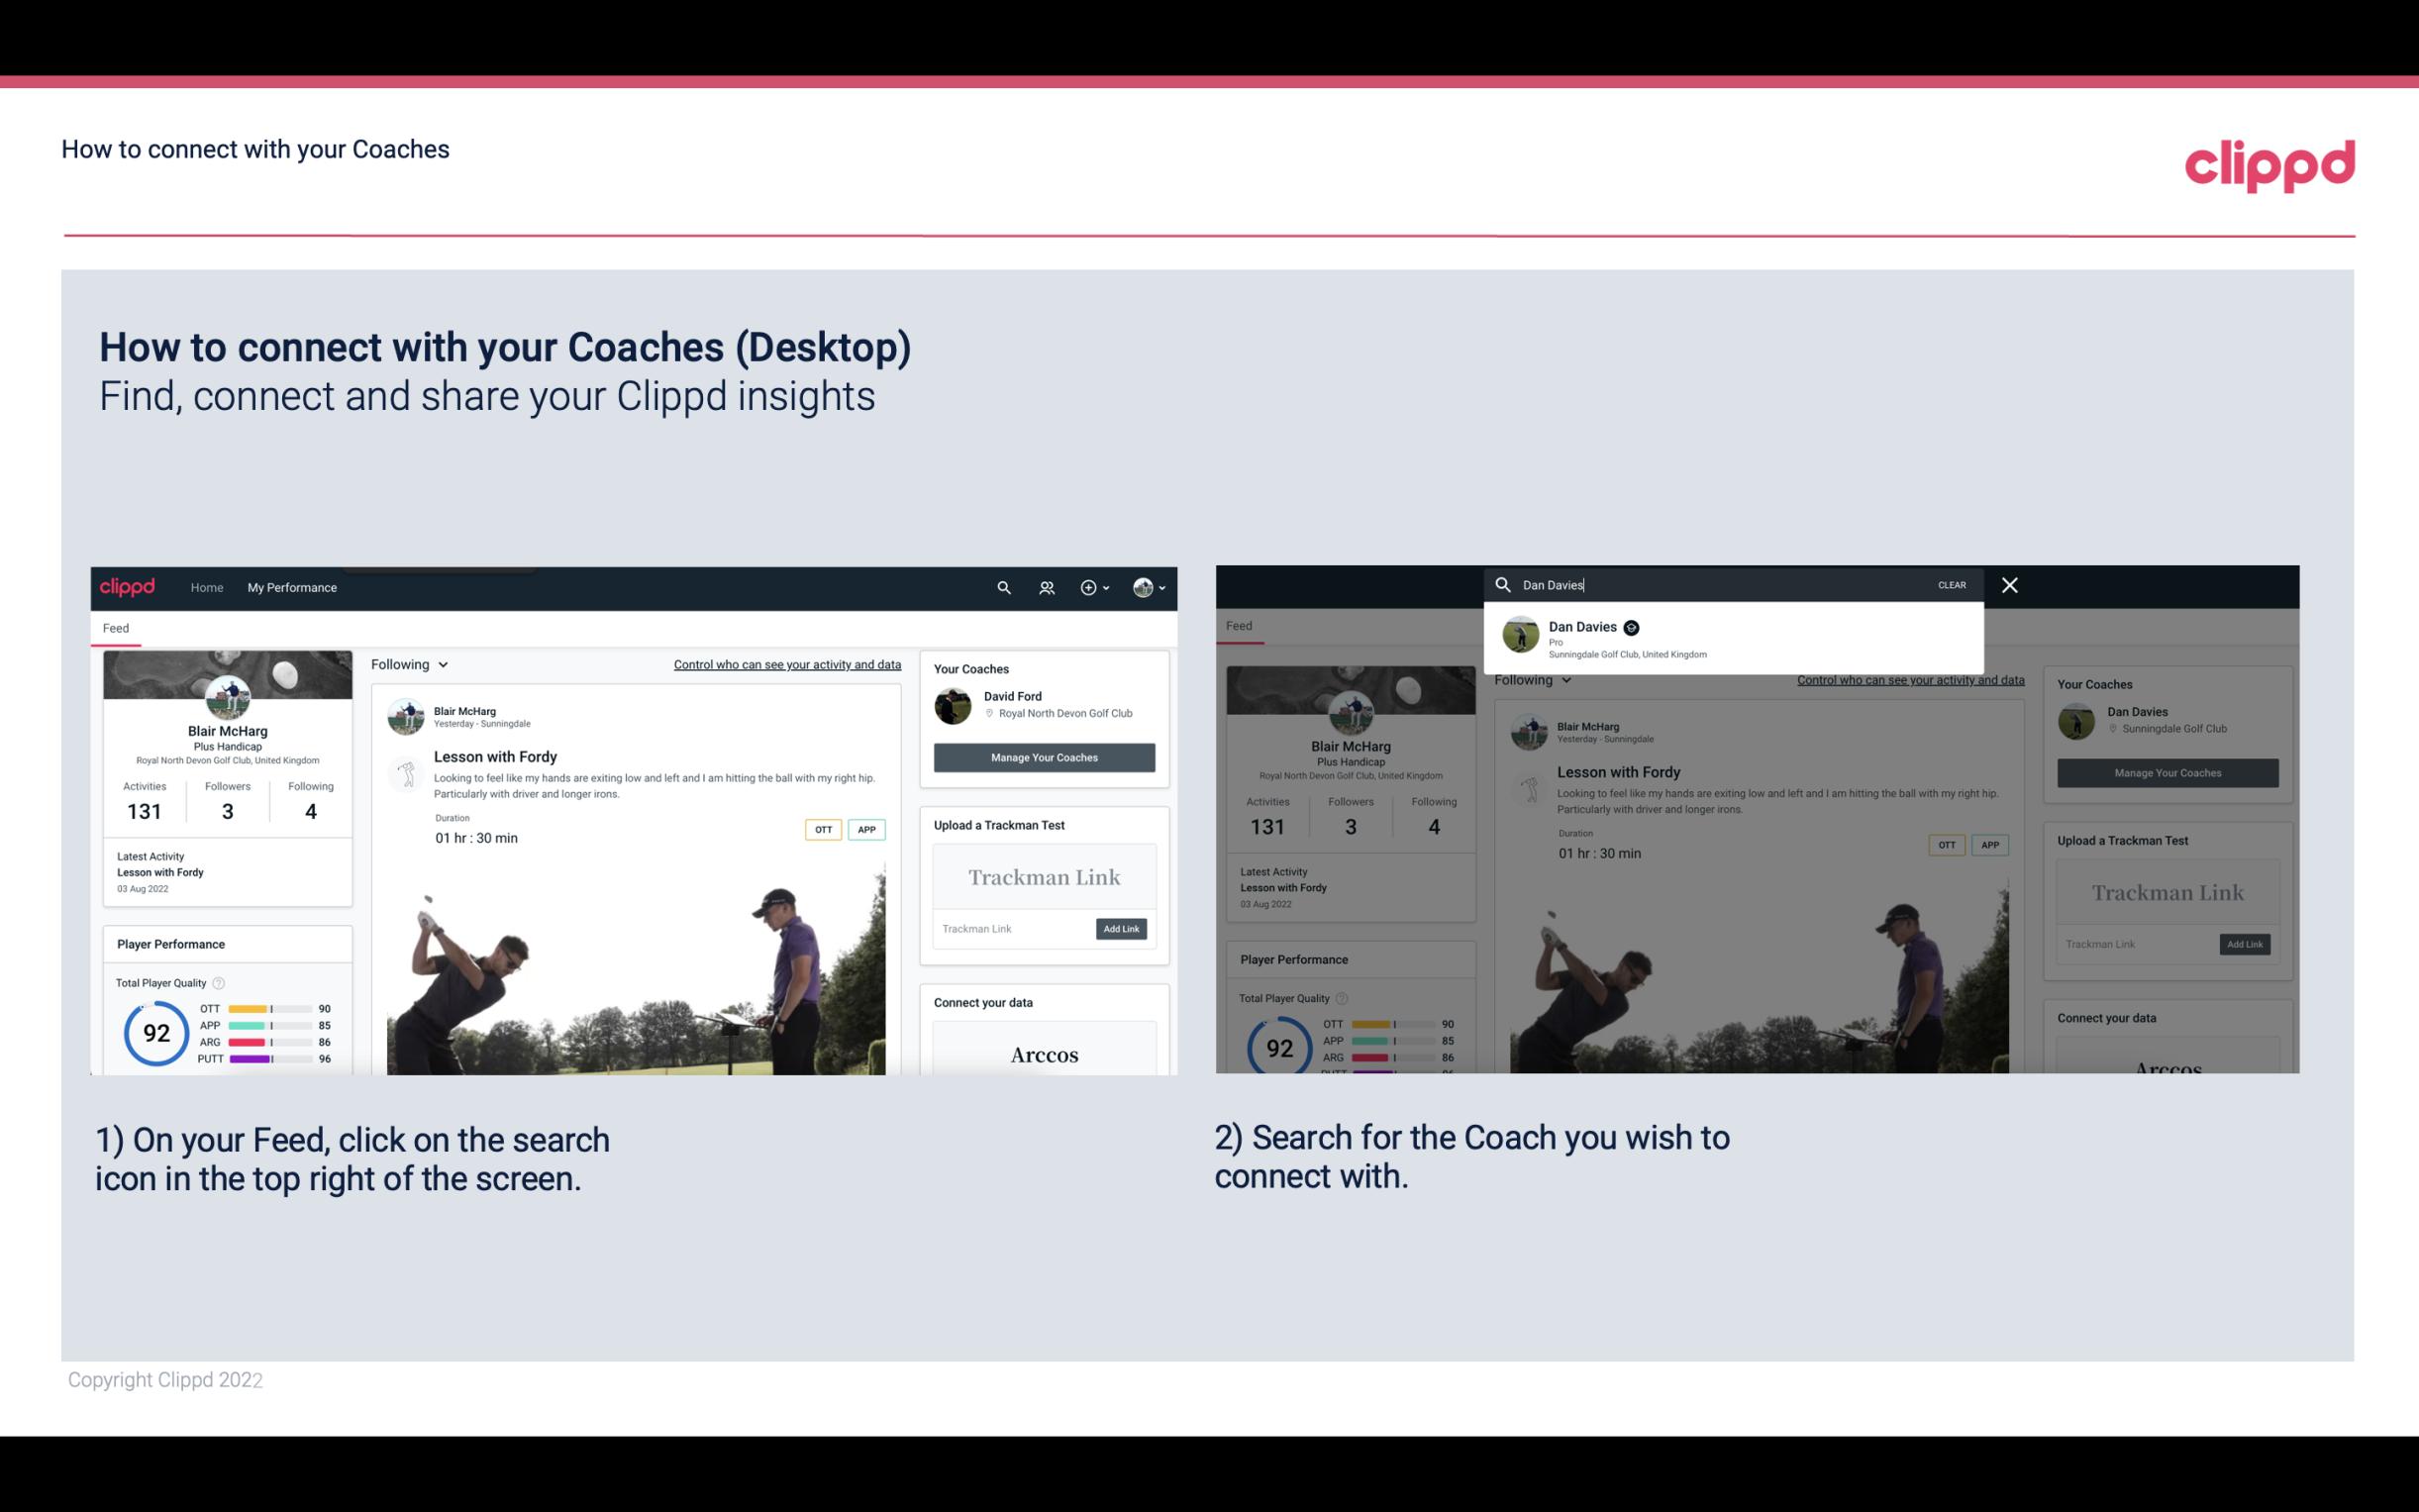2419x1512 pixels.
Task: Click the globe/language icon in navbar
Action: tap(1141, 587)
